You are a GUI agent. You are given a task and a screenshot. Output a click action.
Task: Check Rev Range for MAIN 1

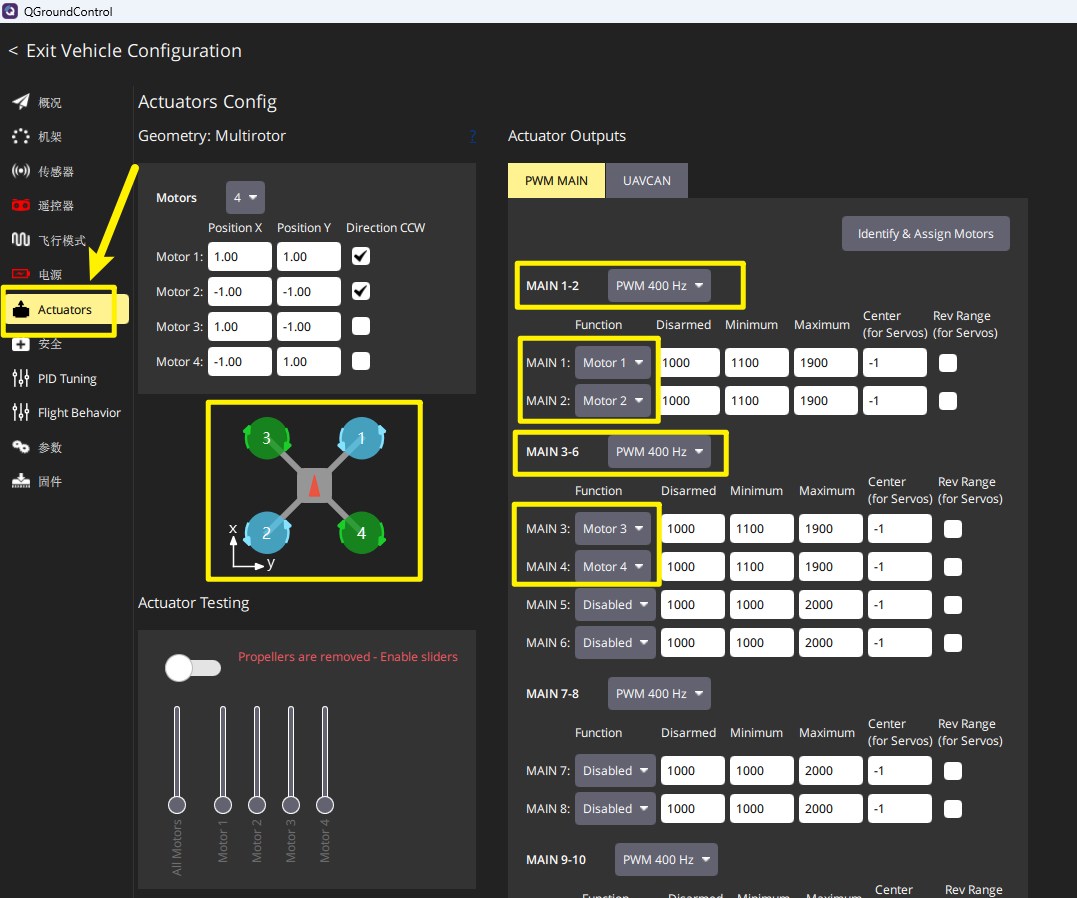948,363
